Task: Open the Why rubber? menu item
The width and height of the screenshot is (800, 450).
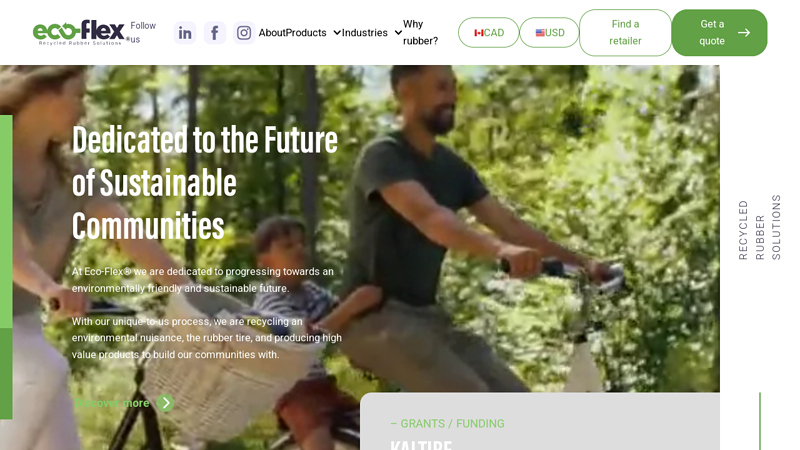Action: 420,33
